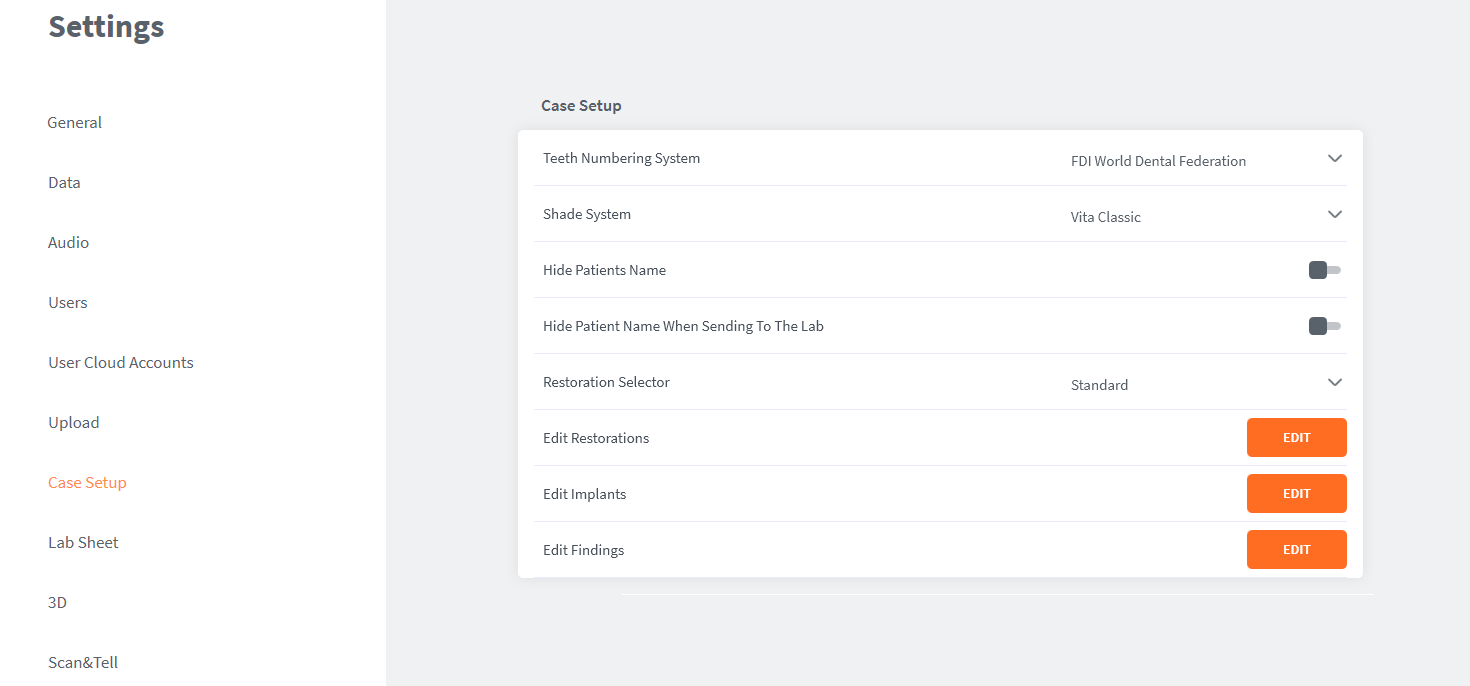This screenshot has height=686, width=1470.
Task: Toggle Hide Patients Name switch
Action: 1324,270
